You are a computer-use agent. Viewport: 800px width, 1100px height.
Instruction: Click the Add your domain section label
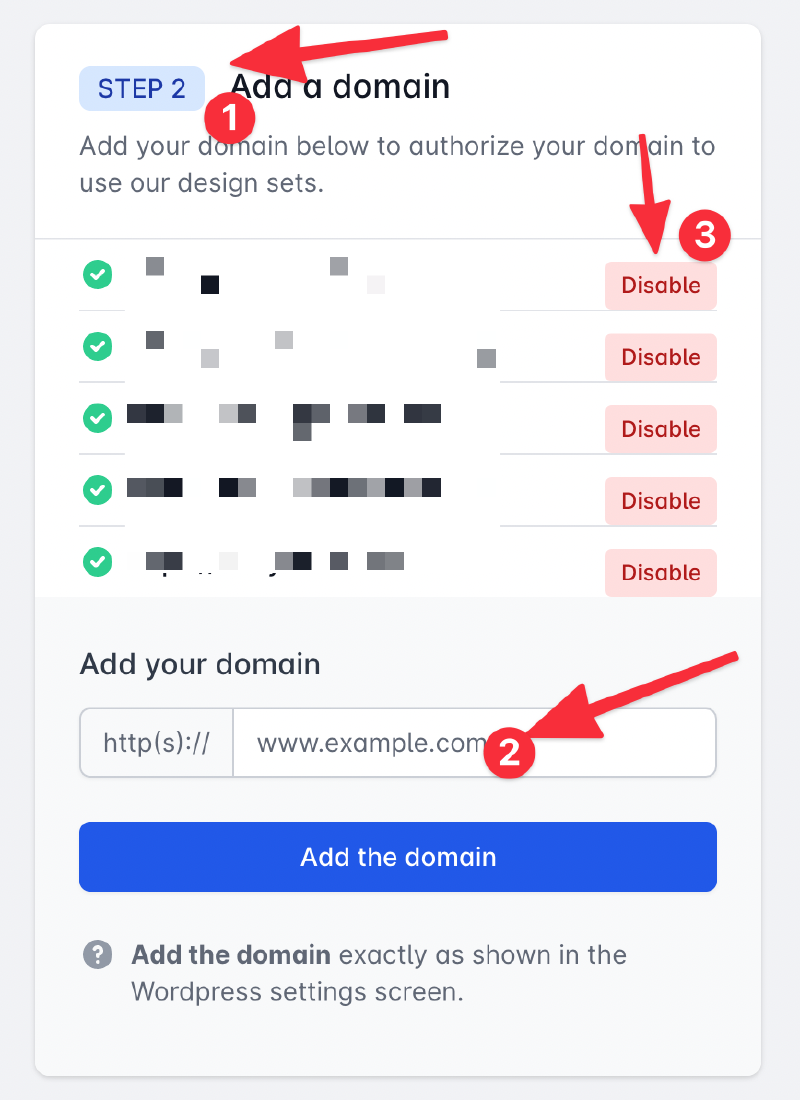point(199,664)
